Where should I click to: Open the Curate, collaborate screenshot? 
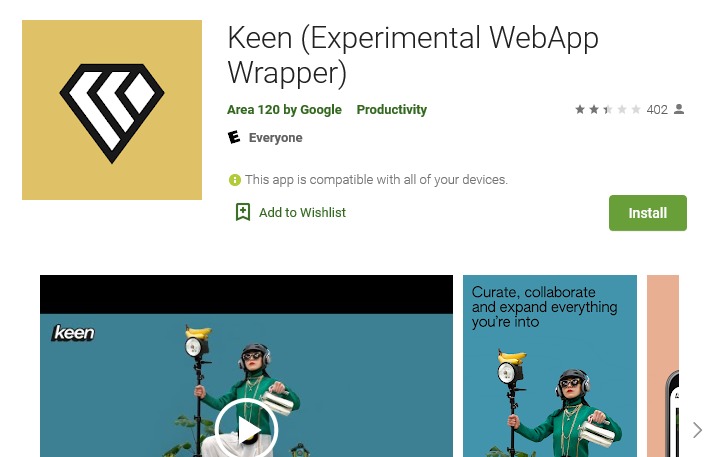click(550, 366)
